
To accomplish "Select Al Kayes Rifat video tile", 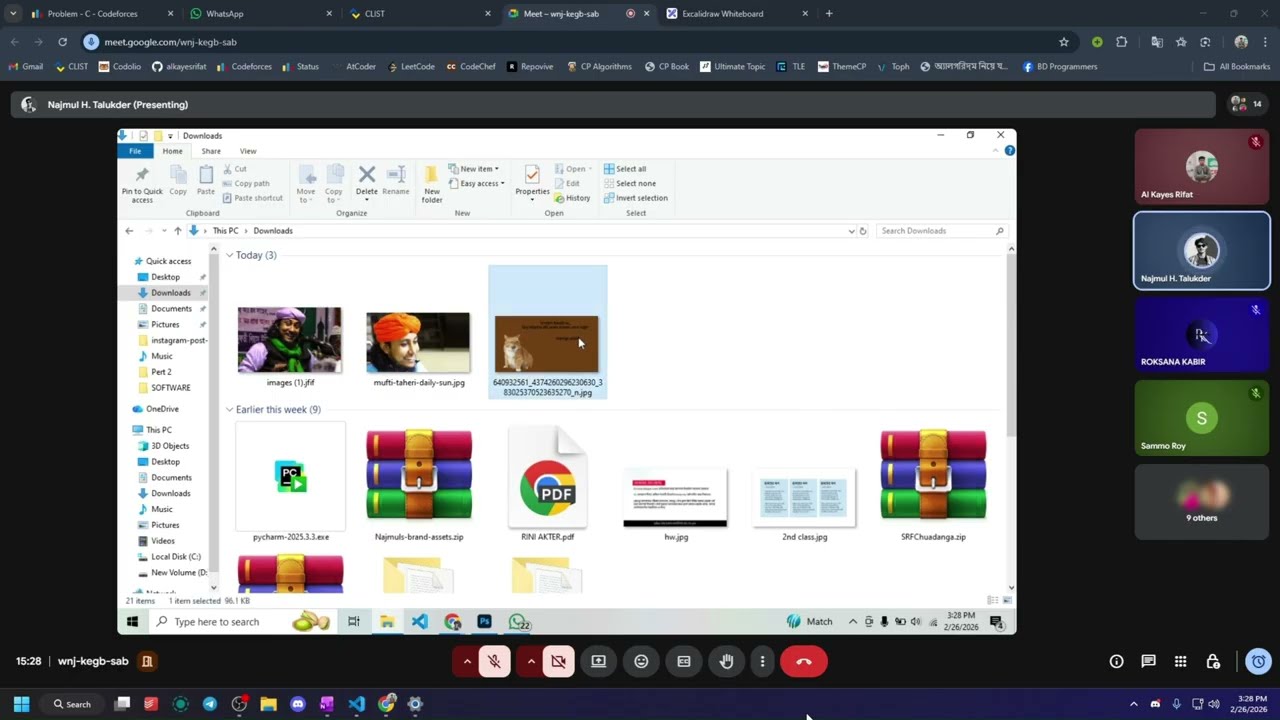I will coord(1202,166).
